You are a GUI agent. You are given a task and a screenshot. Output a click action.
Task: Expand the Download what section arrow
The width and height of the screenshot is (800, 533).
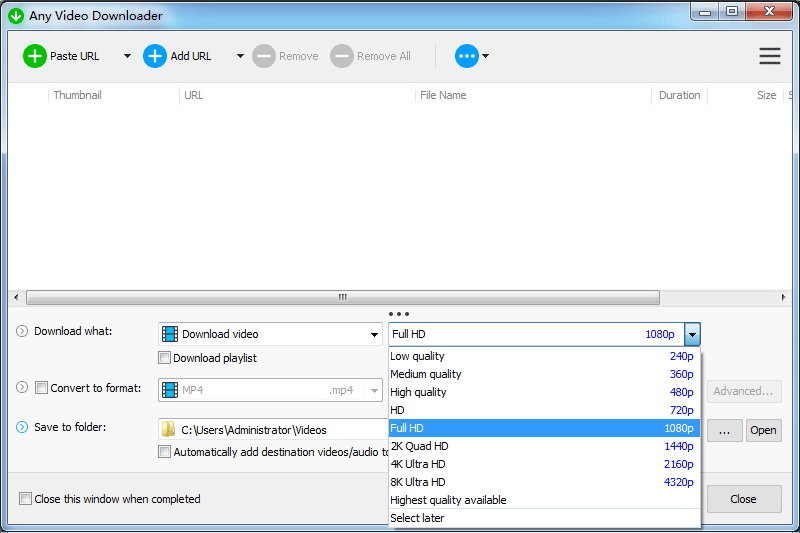pos(22,331)
